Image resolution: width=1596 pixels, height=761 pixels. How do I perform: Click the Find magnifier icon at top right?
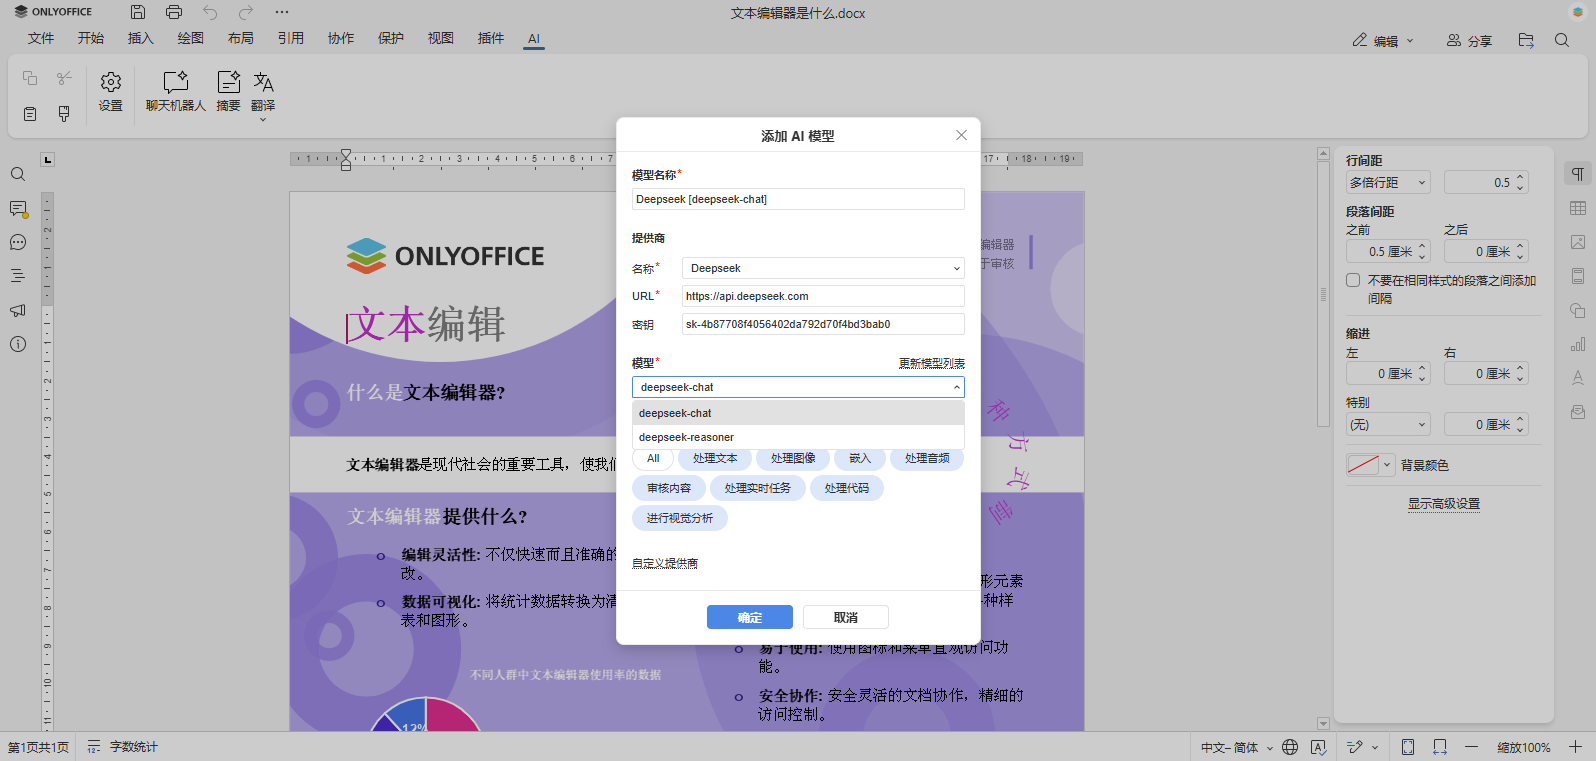tap(1562, 40)
